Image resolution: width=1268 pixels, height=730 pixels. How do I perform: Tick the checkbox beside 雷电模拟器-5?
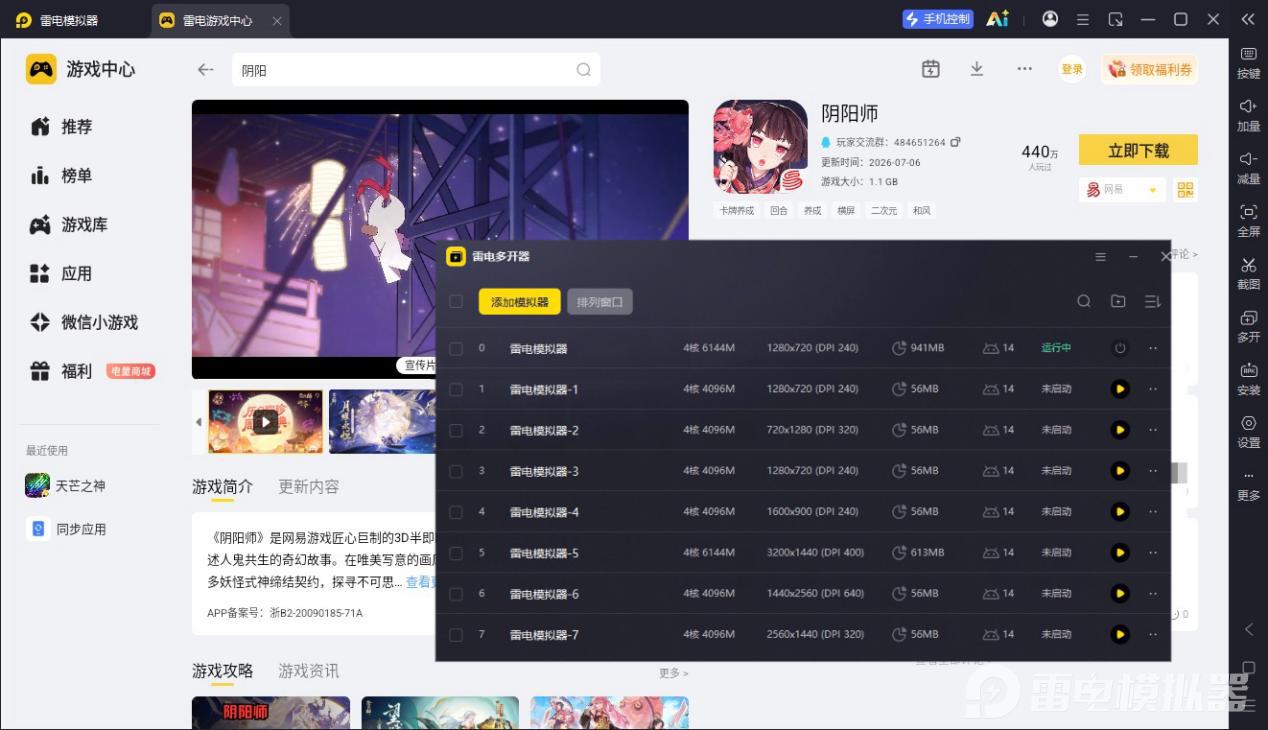pos(456,553)
